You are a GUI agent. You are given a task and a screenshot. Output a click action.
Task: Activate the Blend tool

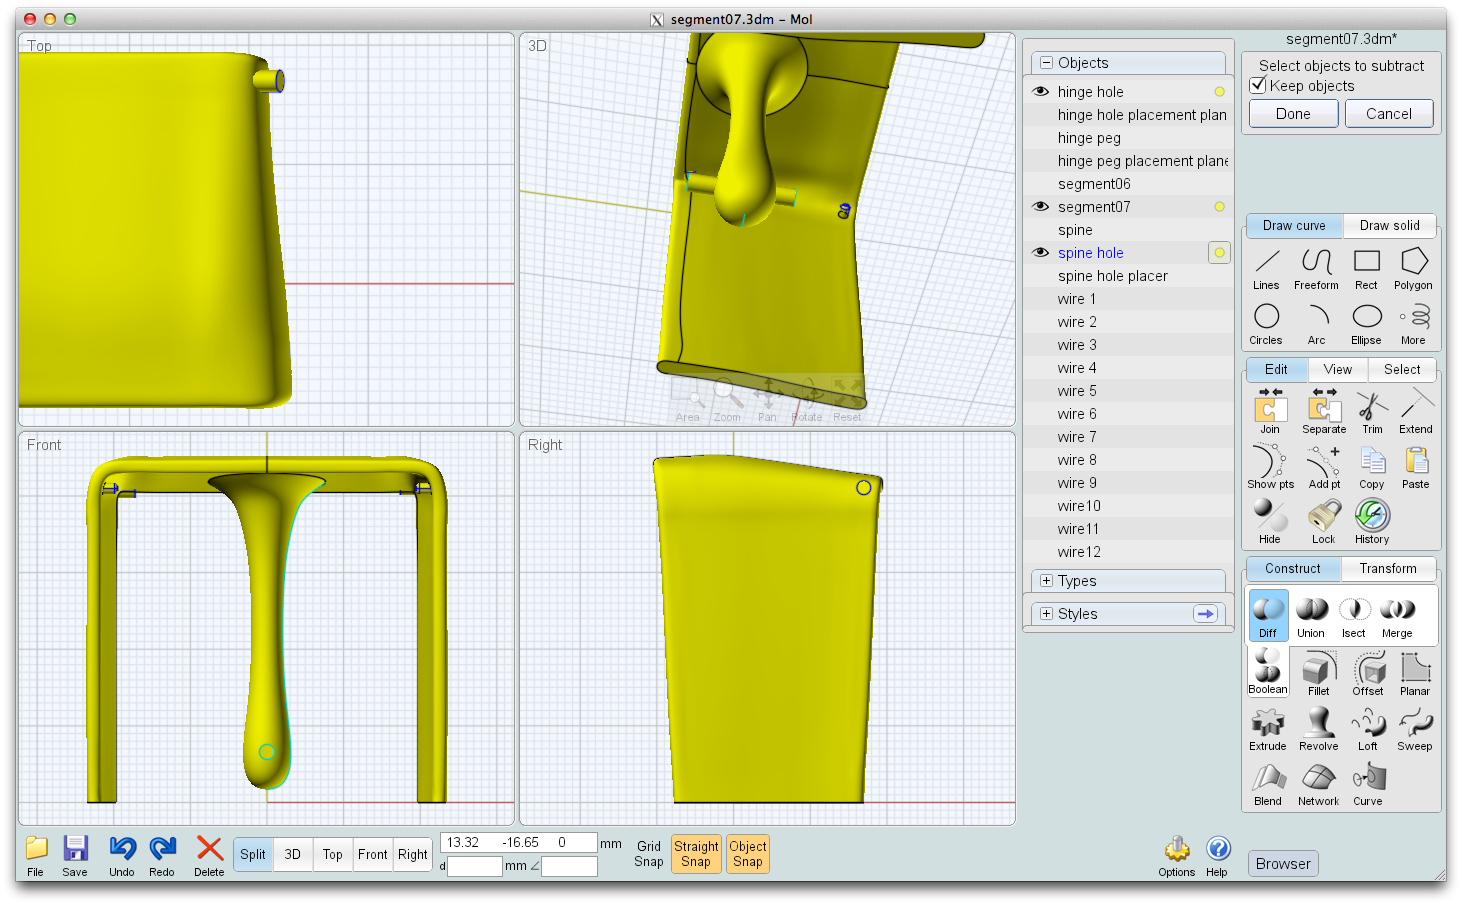click(x=1268, y=784)
